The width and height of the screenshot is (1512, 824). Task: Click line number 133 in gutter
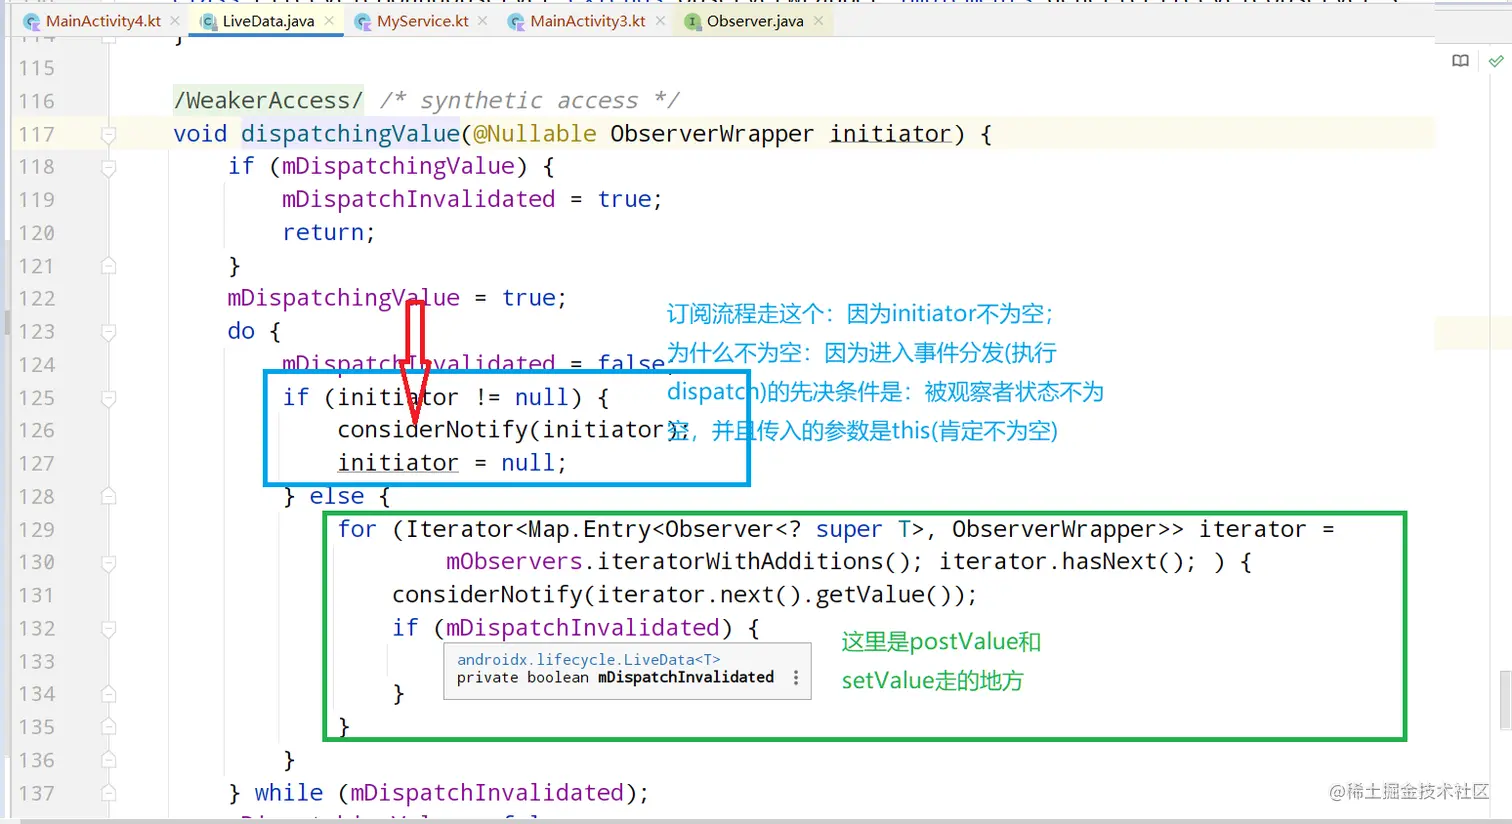(36, 662)
